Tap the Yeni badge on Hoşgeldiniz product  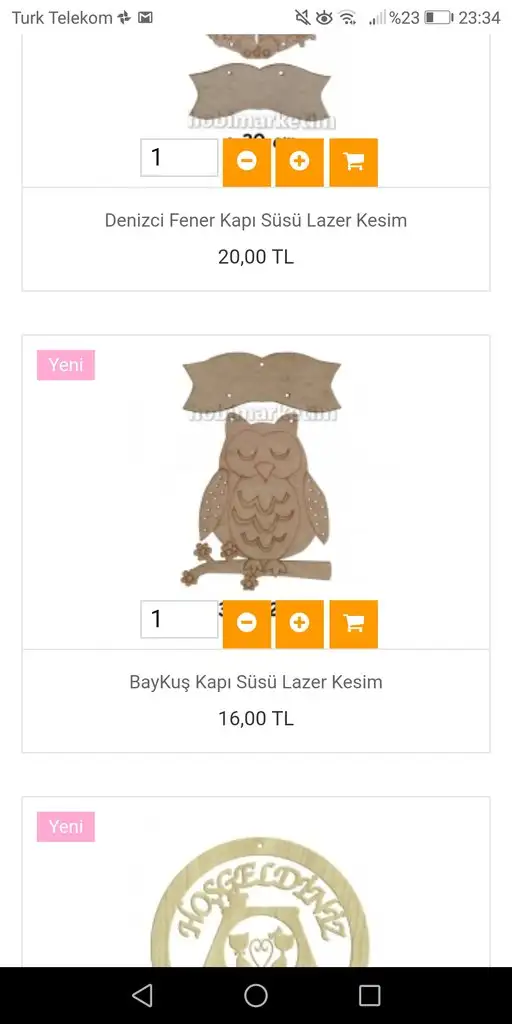pos(66,827)
